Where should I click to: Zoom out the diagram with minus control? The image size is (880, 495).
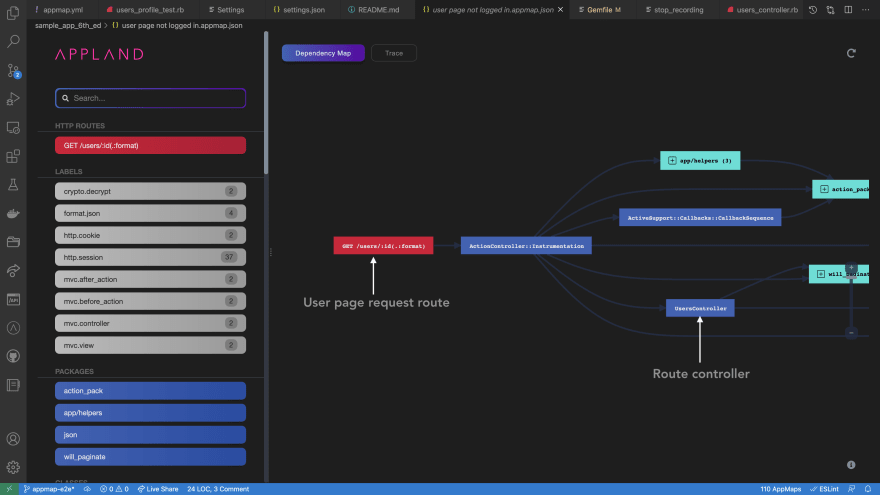tap(851, 333)
